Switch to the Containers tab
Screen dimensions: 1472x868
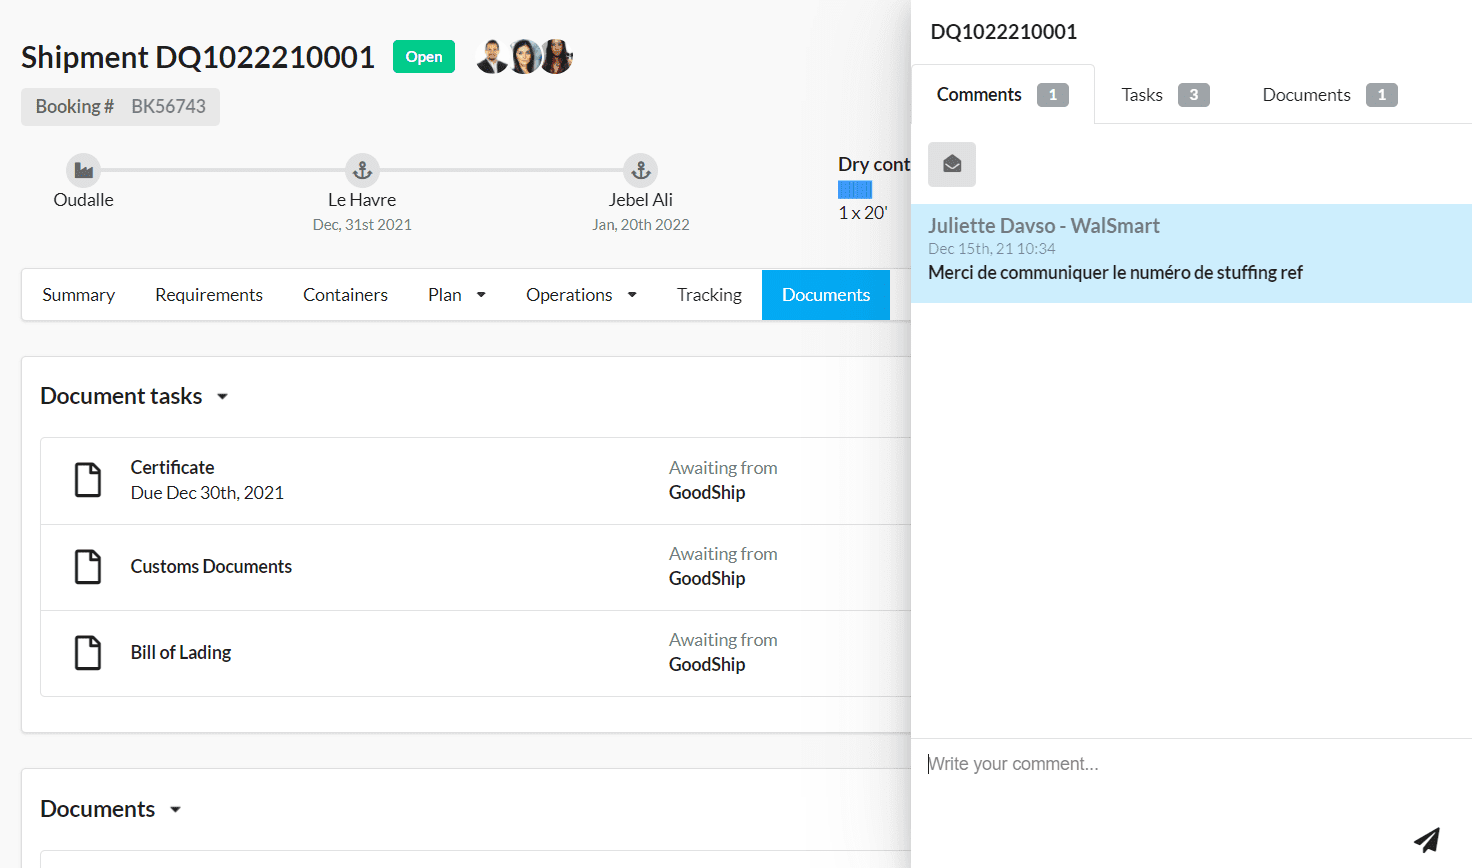pos(345,295)
